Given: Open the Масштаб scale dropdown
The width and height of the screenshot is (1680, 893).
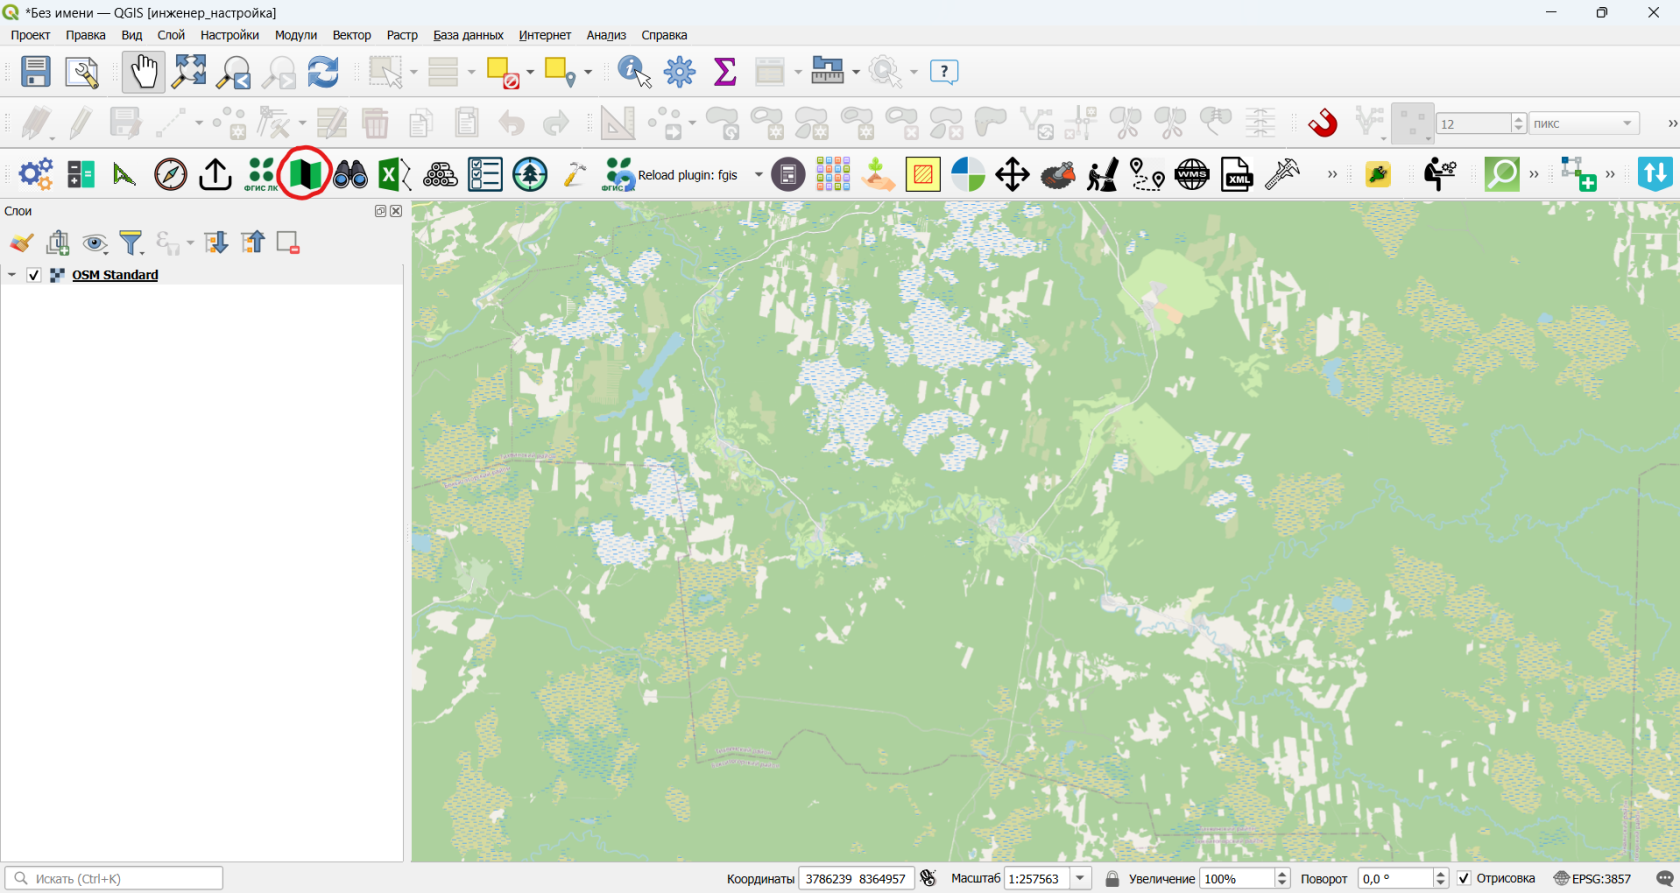Looking at the screenshot, I should pyautogui.click(x=1080, y=878).
